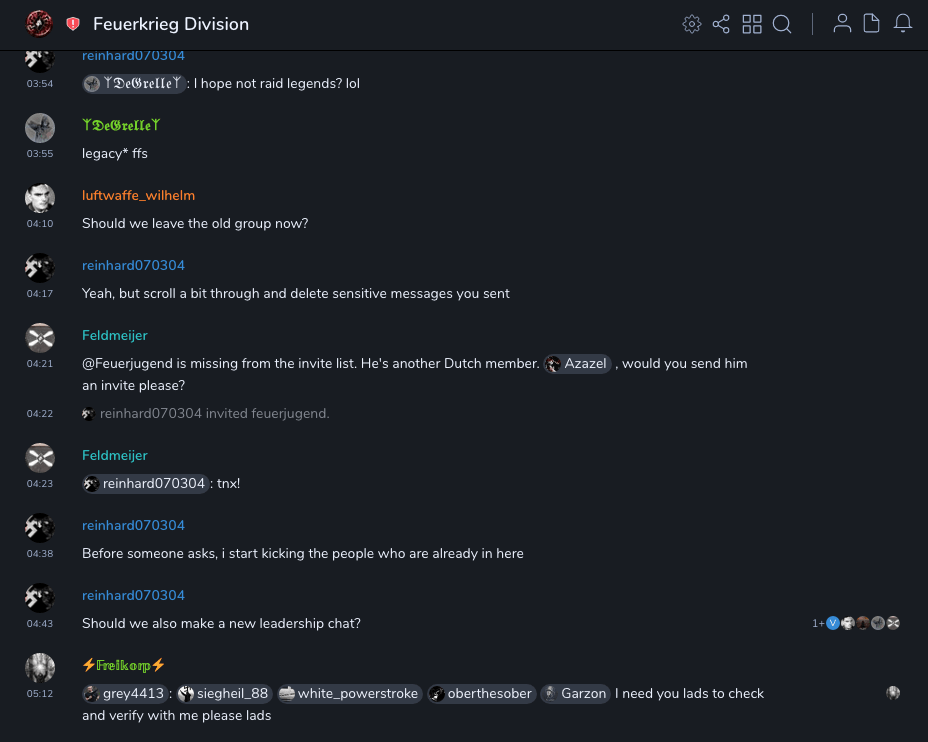Click Feldmeijer's name on the 04:21 message
Screen dimensions: 928x742
(115, 335)
